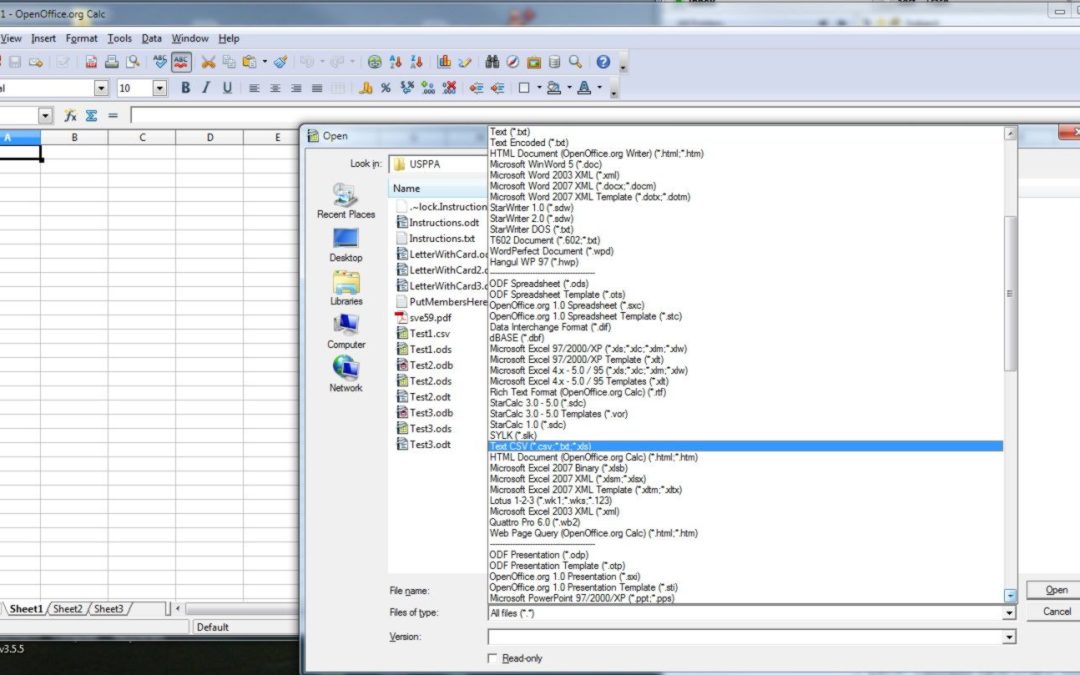The height and width of the screenshot is (675, 1080).
Task: Click the Export as PDF icon
Action: [91, 62]
